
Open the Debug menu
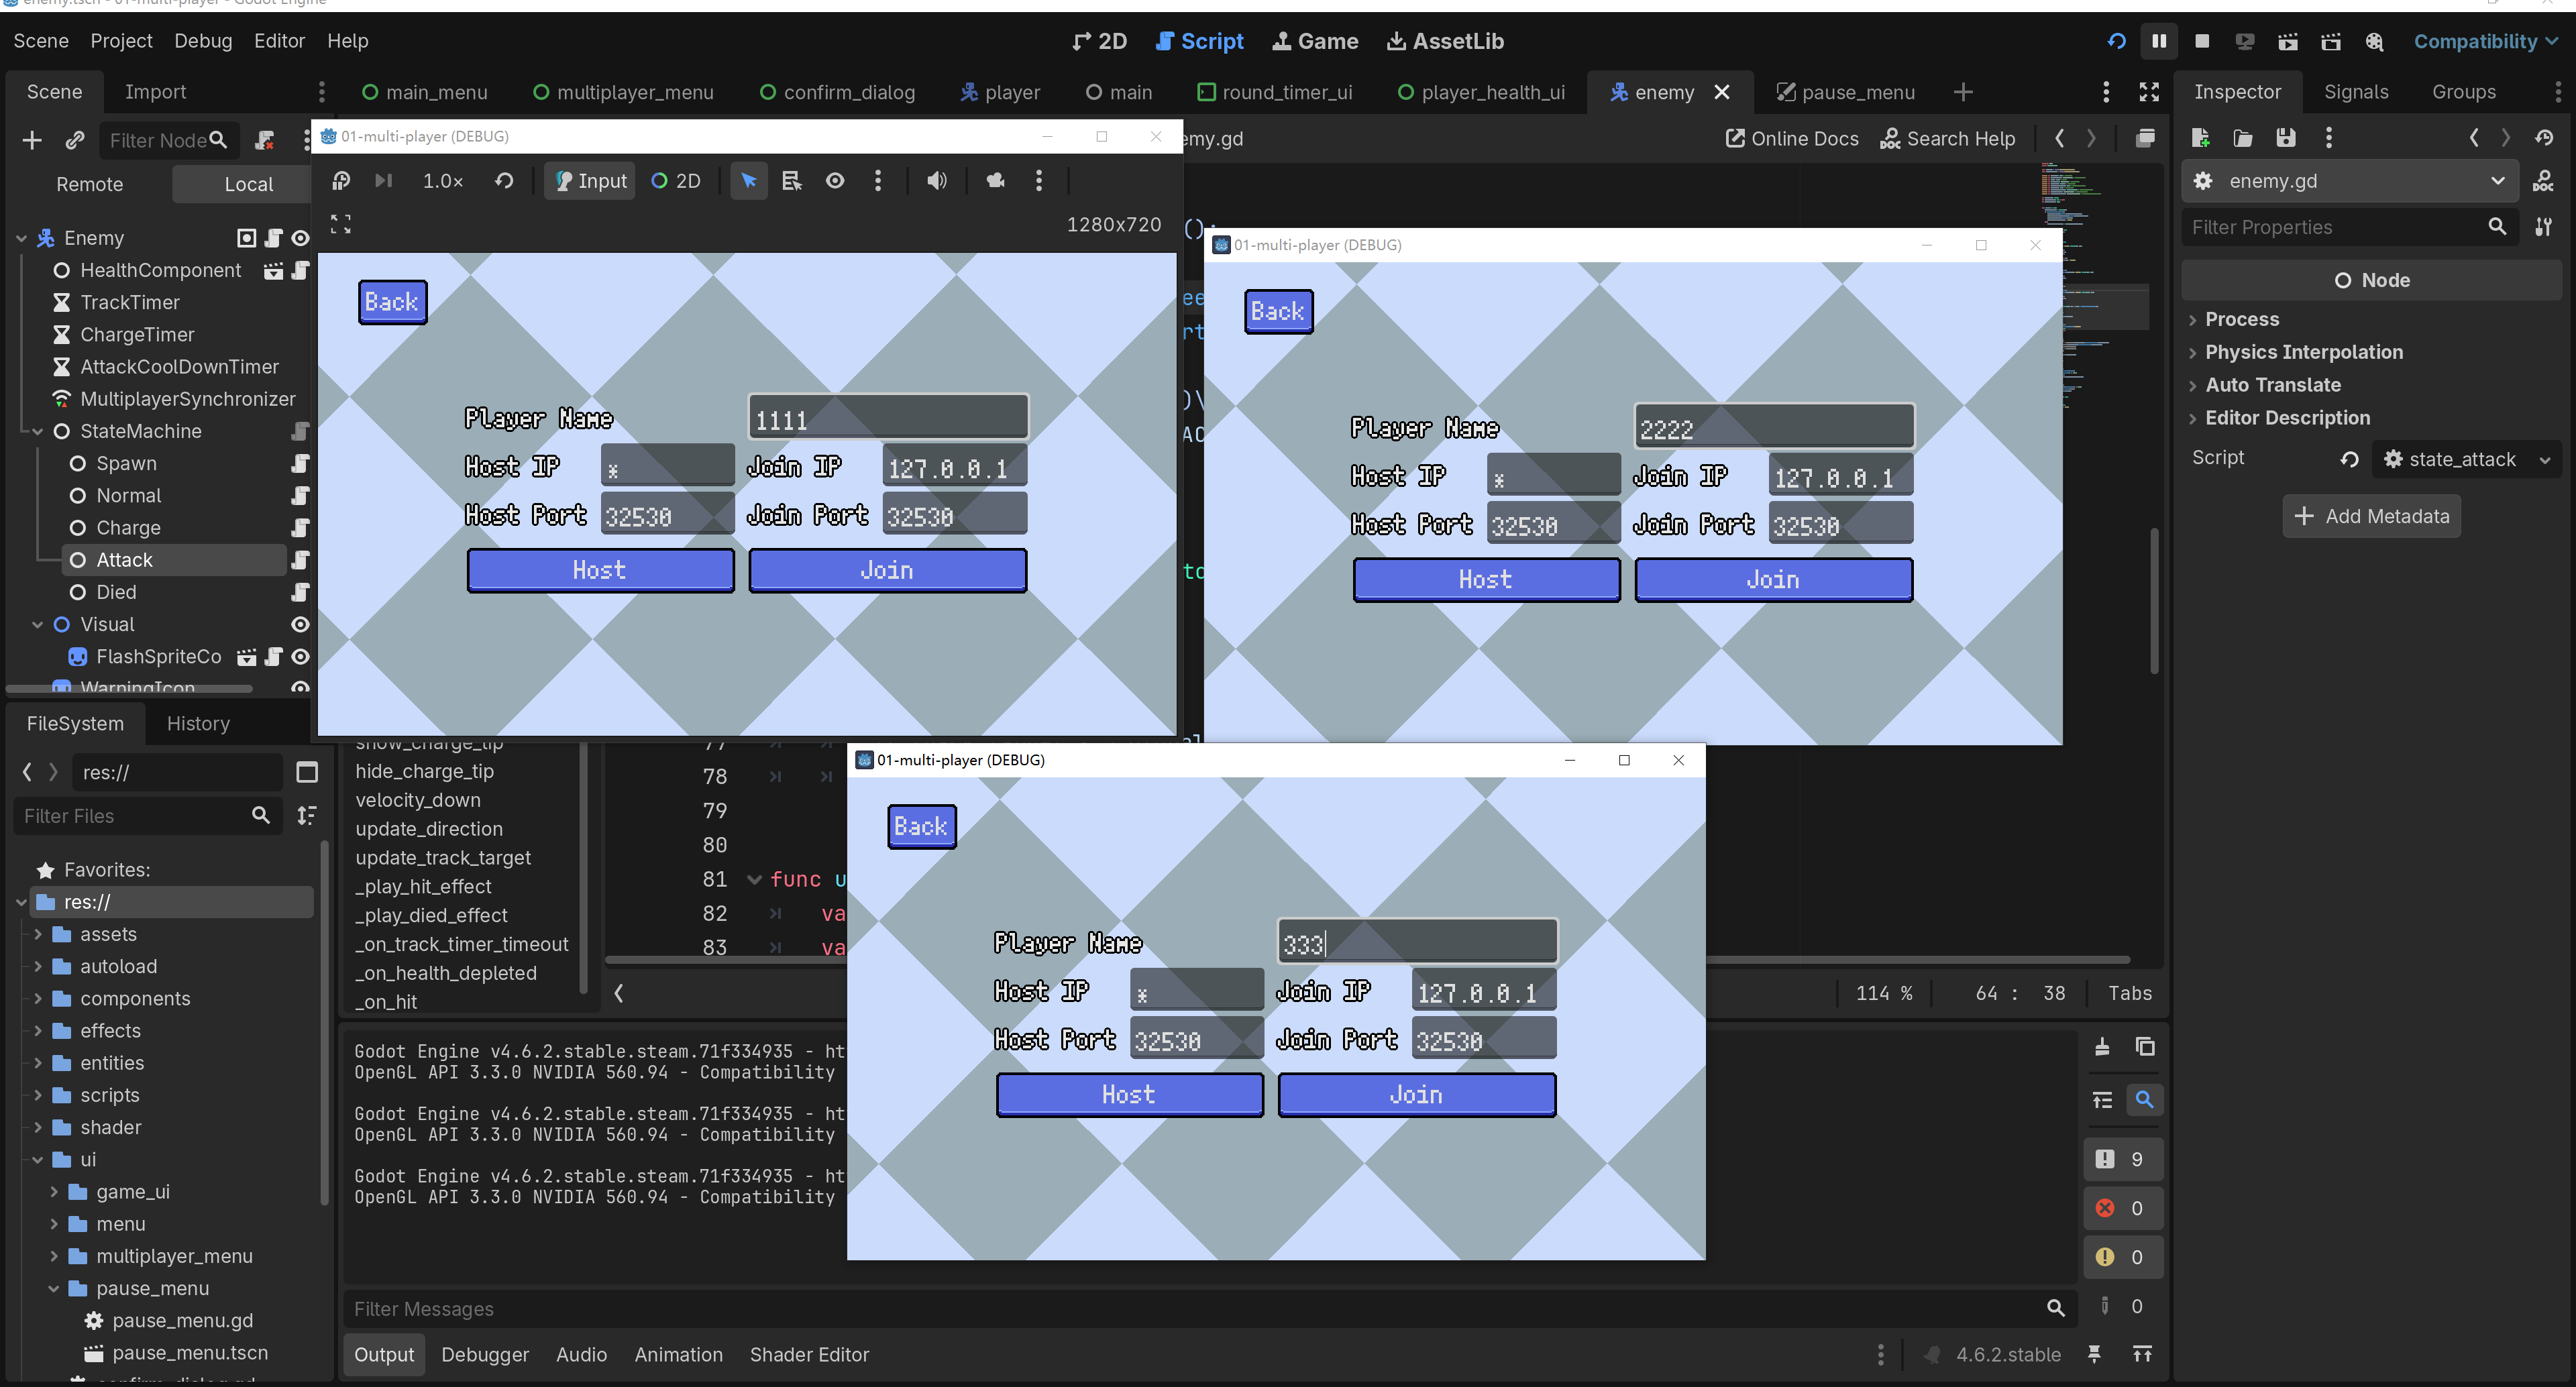(x=203, y=41)
